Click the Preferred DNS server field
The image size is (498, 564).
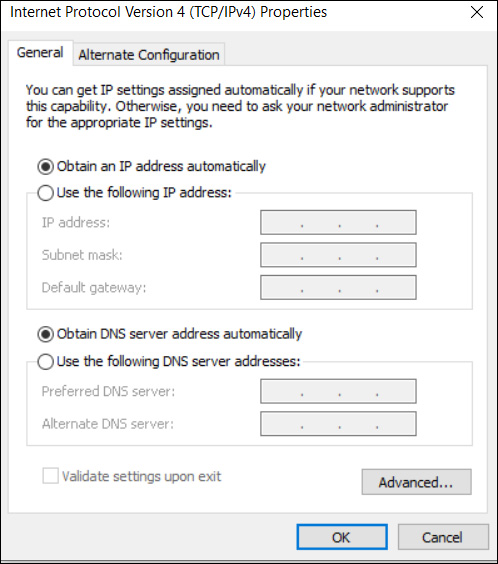pos(338,391)
